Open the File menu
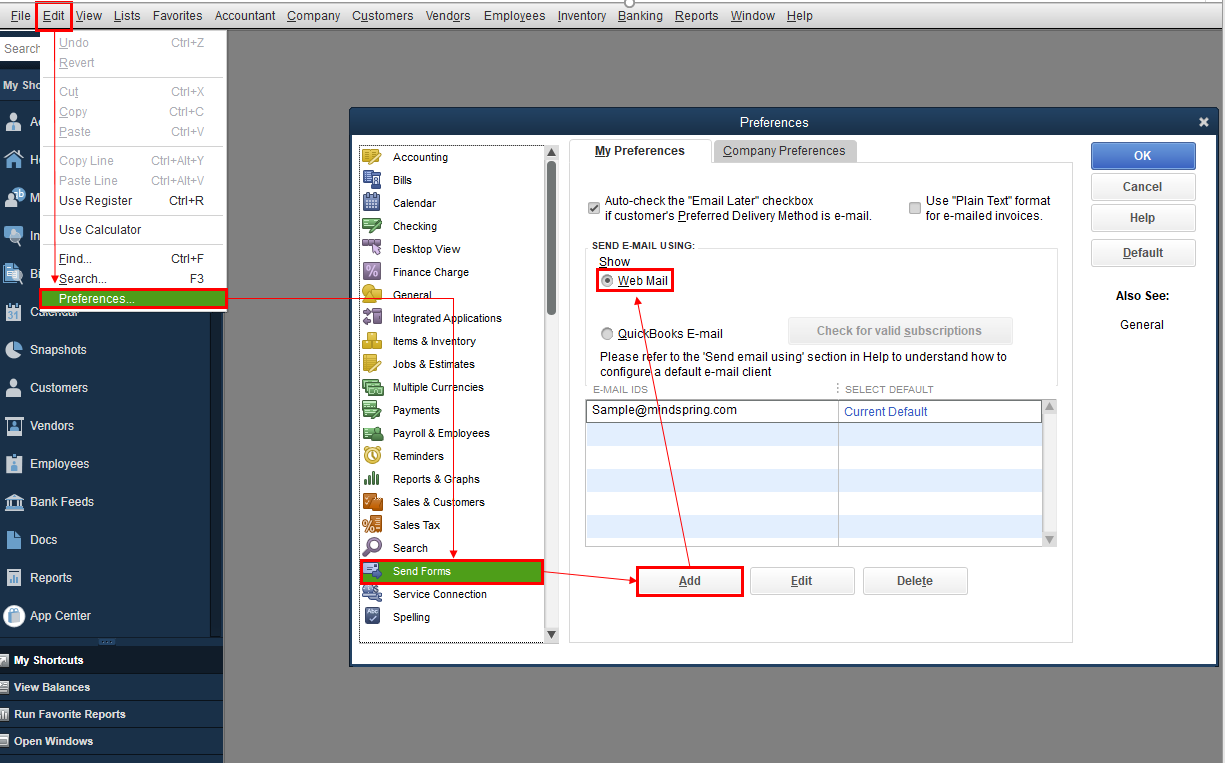Viewport: 1225px width, 763px height. (20, 16)
